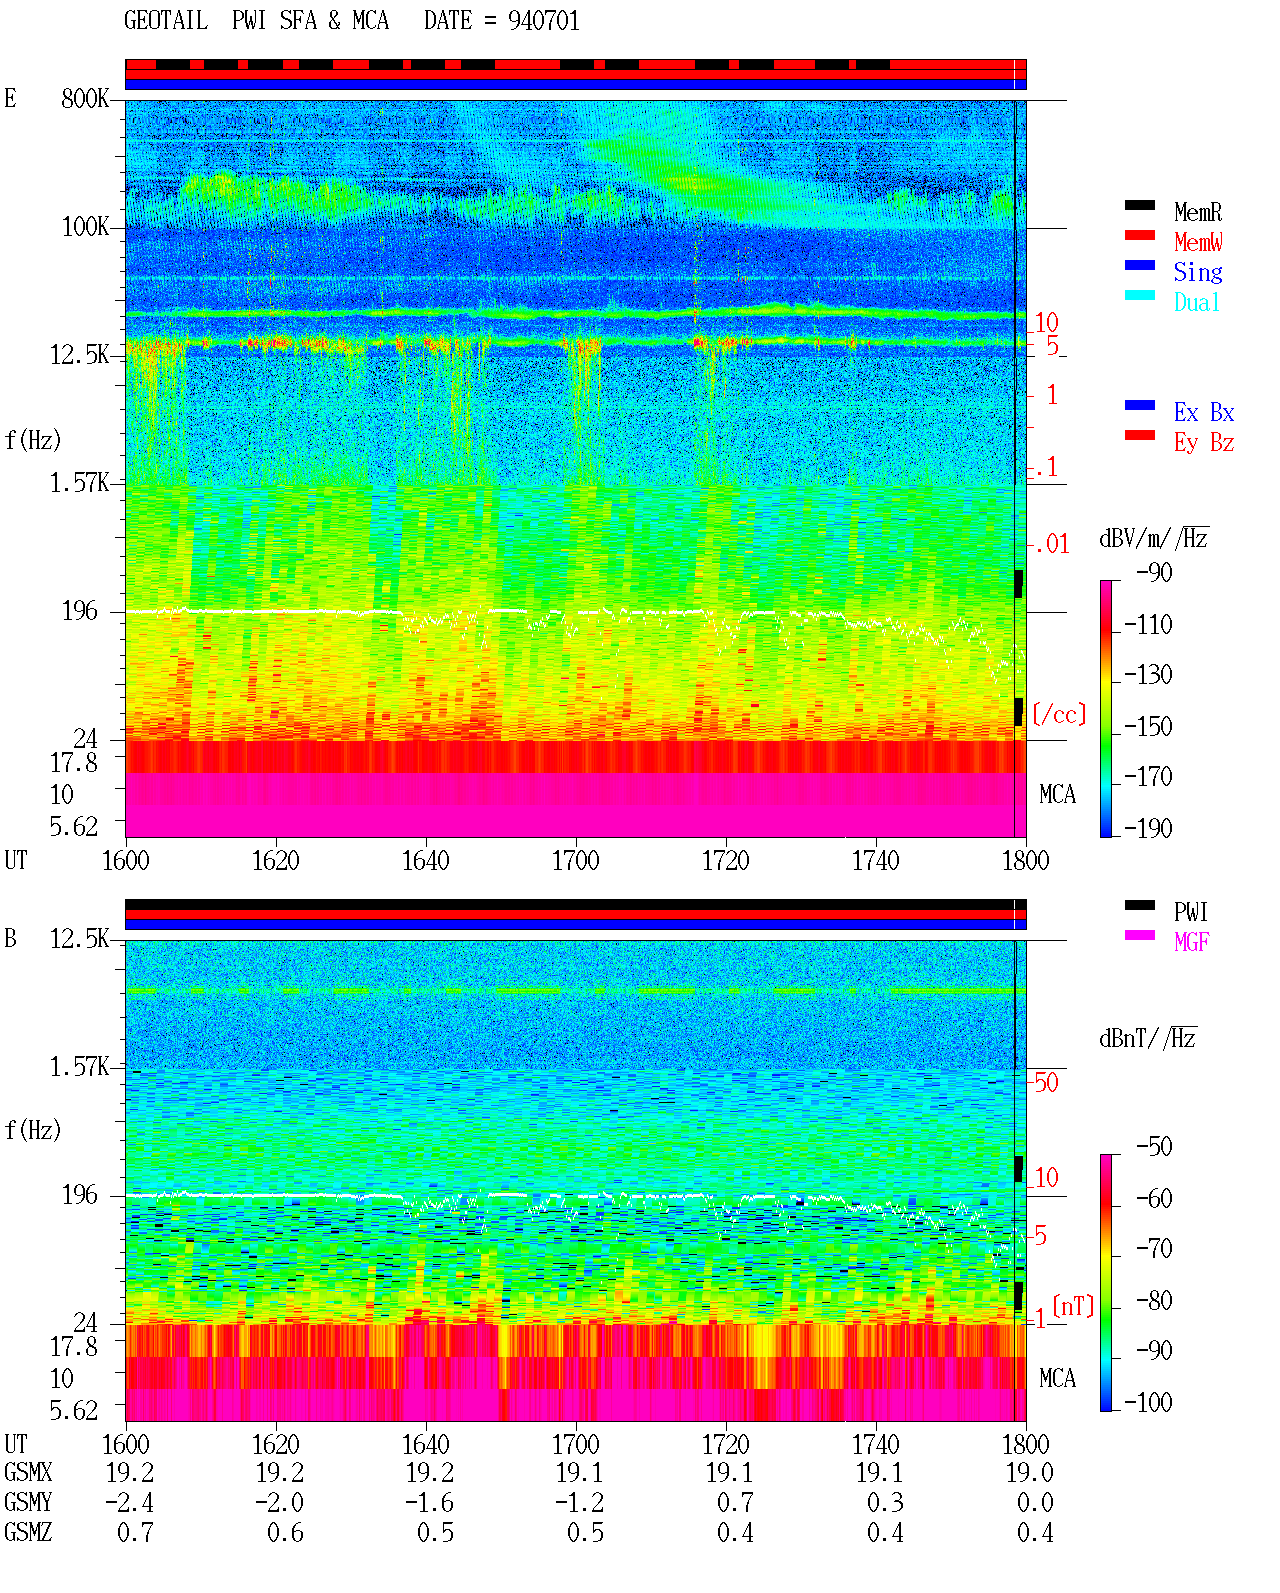1280x1593 pixels.
Task: Click the red '50' tick label
Action: pos(1046,1082)
